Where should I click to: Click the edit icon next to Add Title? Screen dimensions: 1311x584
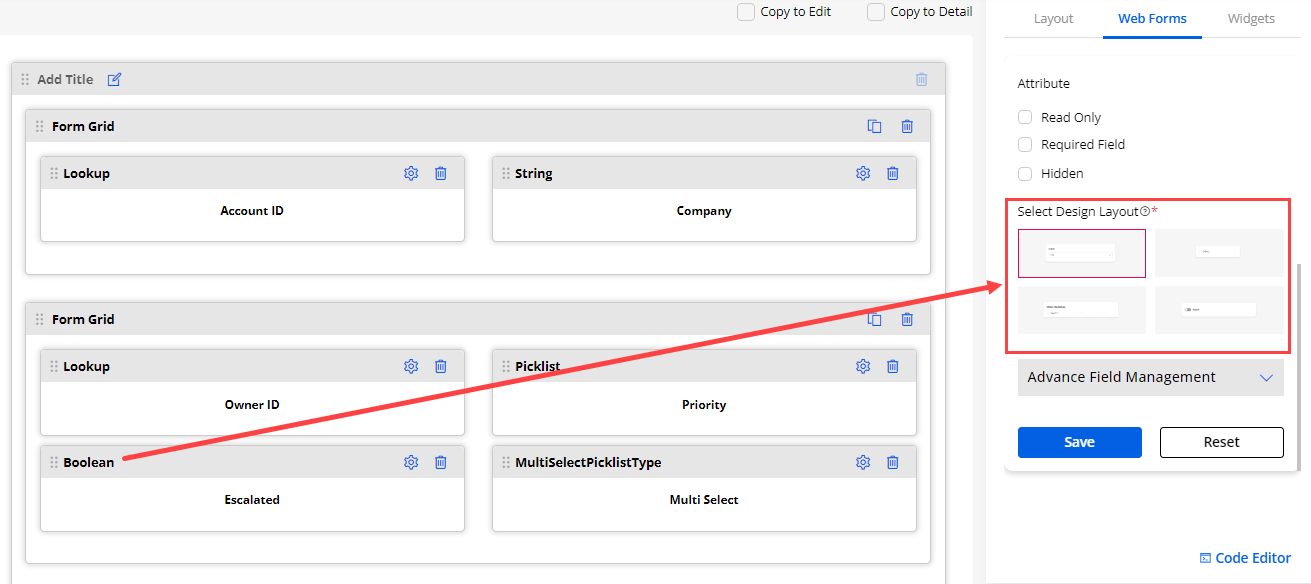pyautogui.click(x=114, y=79)
